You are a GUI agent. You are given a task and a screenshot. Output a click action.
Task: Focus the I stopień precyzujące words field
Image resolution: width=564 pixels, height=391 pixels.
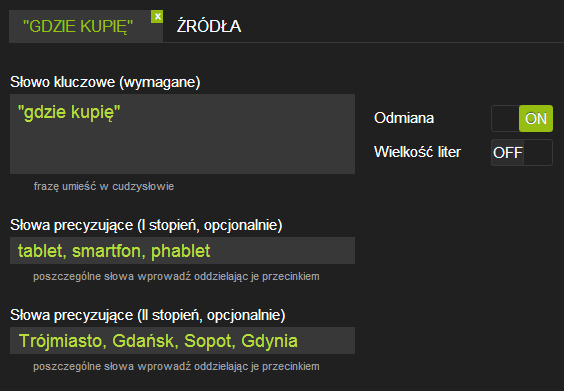point(182,251)
